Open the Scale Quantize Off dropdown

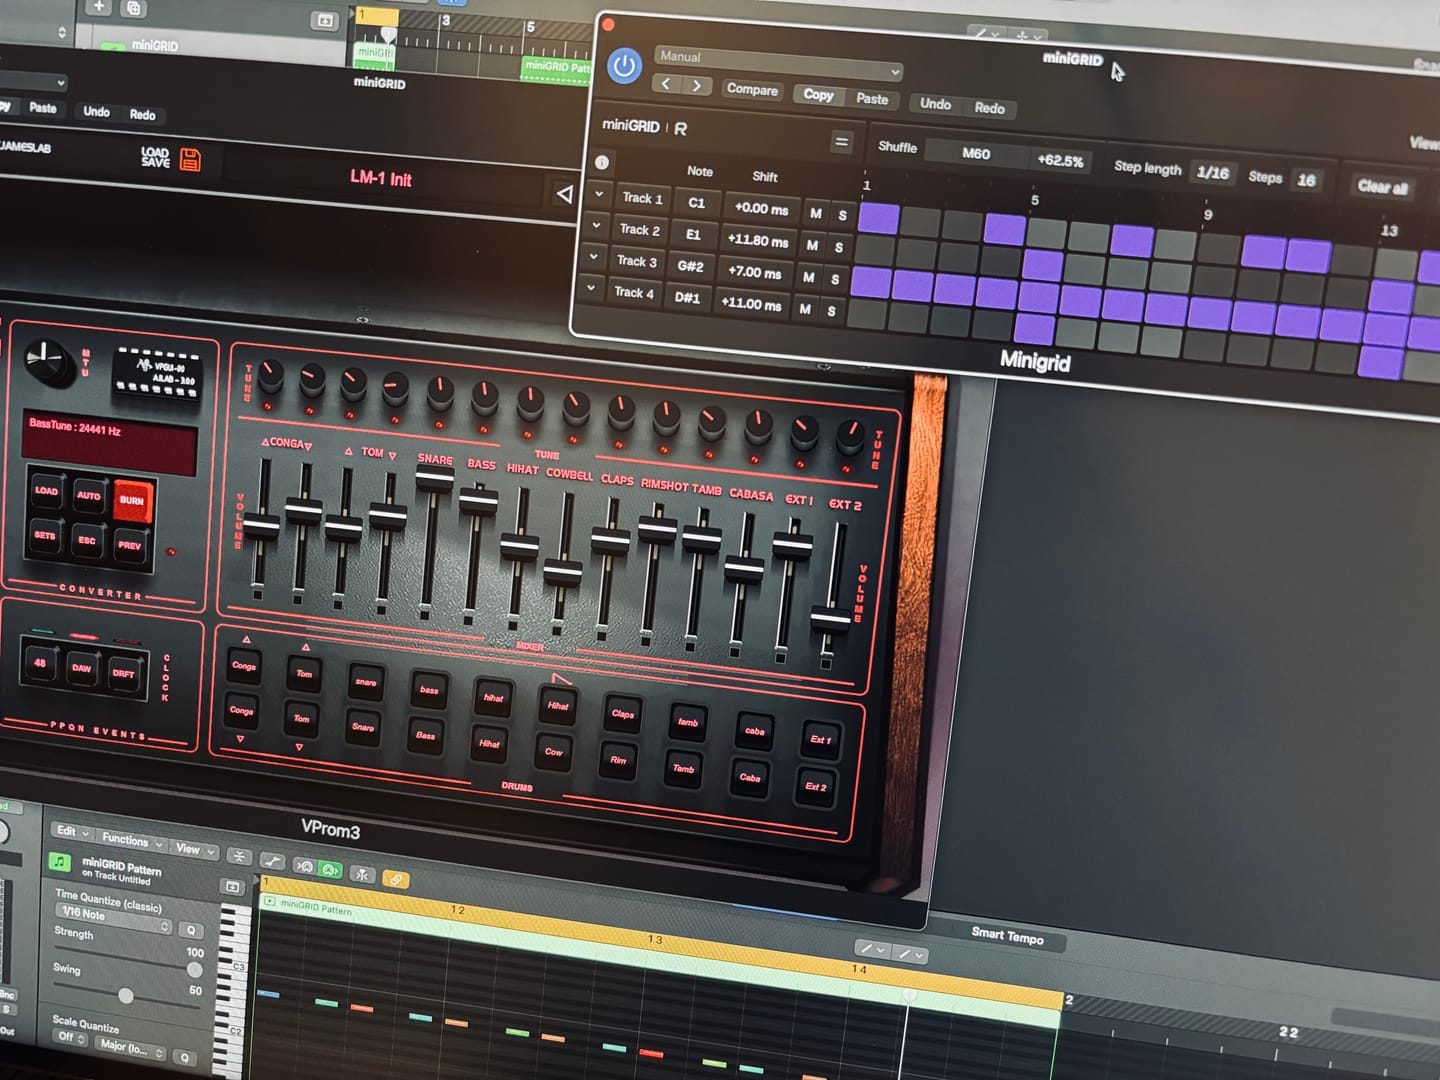click(71, 1037)
